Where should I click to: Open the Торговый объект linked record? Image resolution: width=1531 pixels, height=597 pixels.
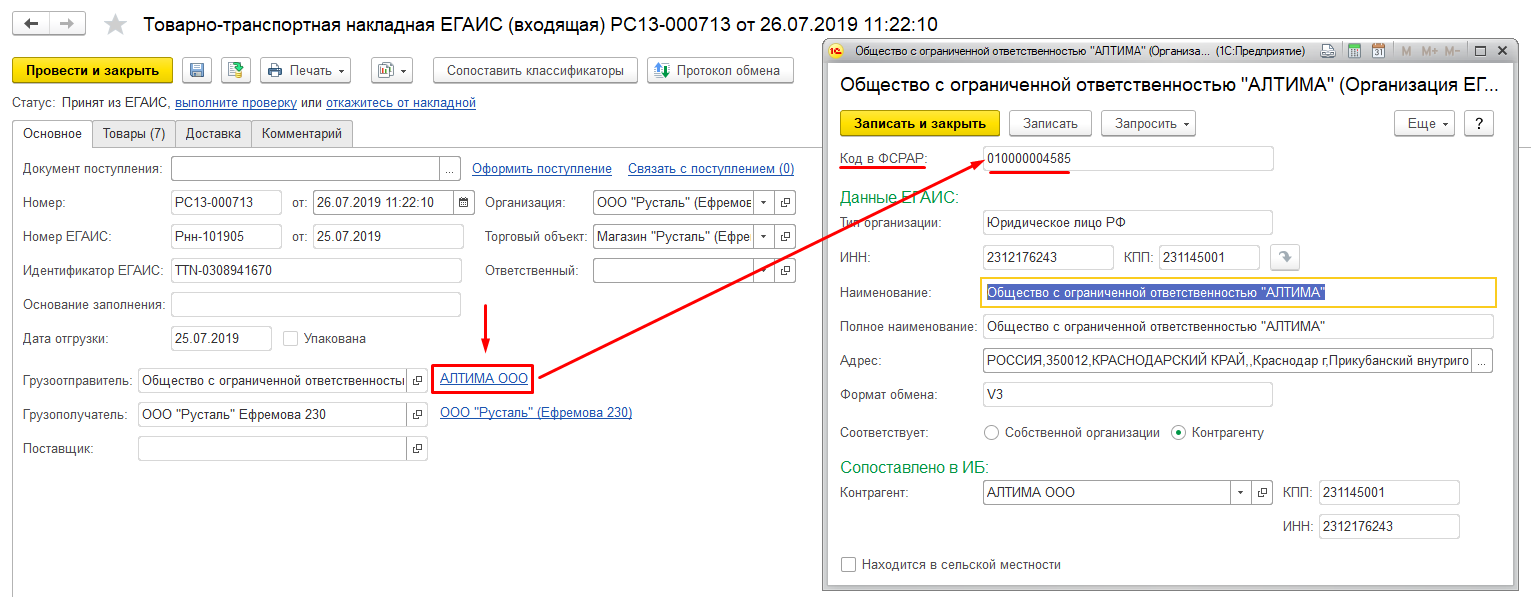coord(786,237)
